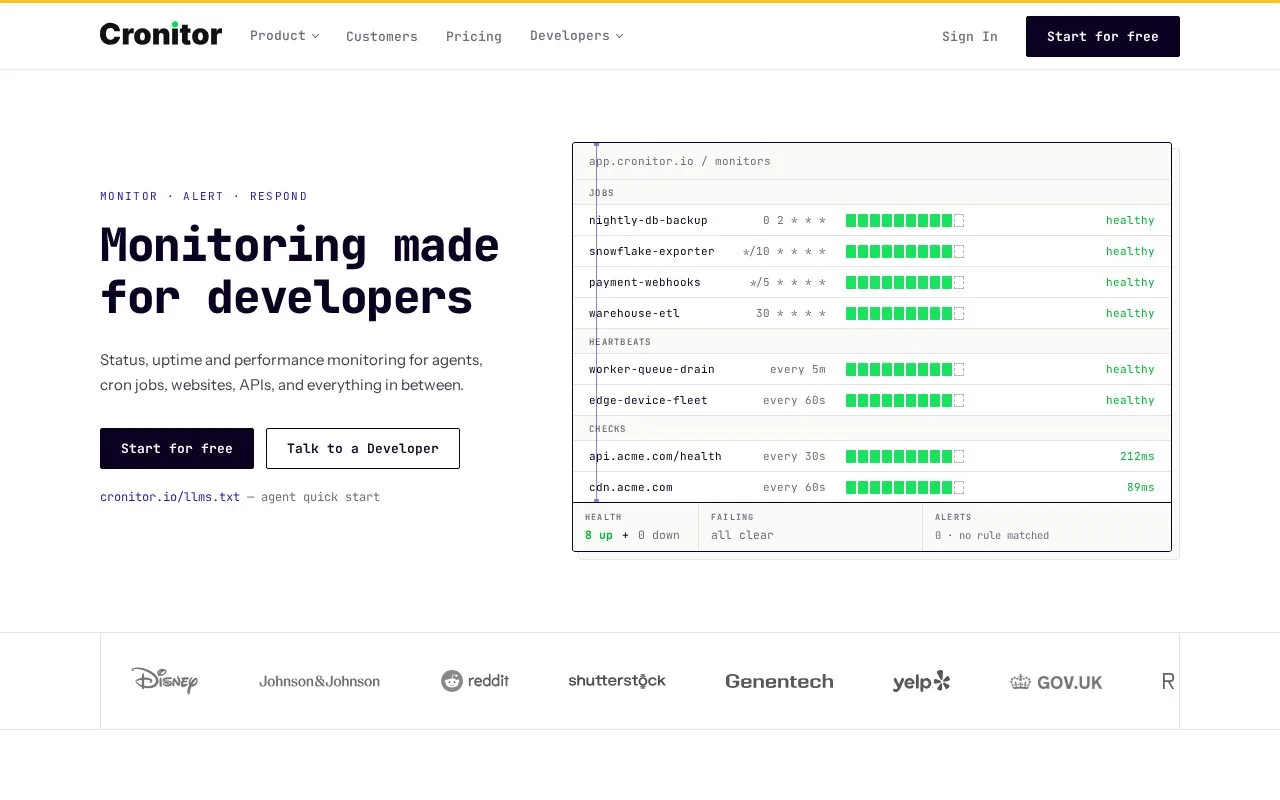Image resolution: width=1280 pixels, height=800 pixels.
Task: Click warehouse-etl healthy status
Action: [x=1130, y=314]
